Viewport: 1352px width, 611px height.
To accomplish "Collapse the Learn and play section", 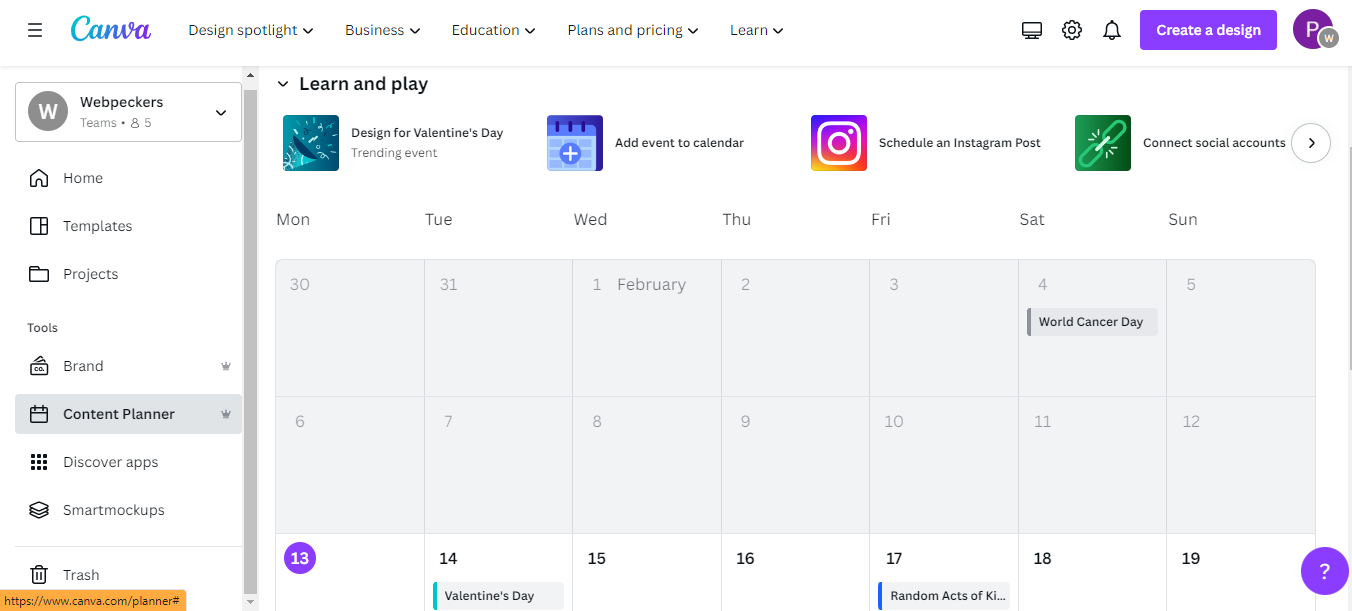I will coord(284,84).
